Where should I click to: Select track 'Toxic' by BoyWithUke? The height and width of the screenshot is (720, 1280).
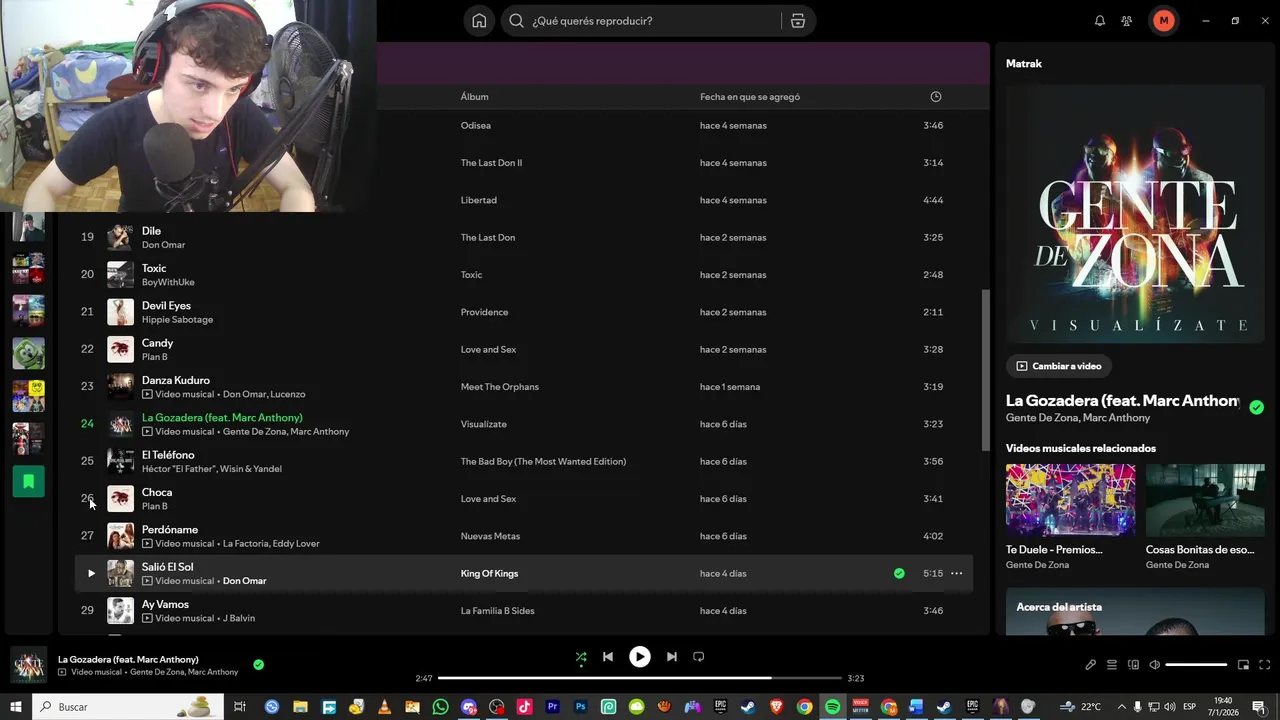(x=154, y=268)
